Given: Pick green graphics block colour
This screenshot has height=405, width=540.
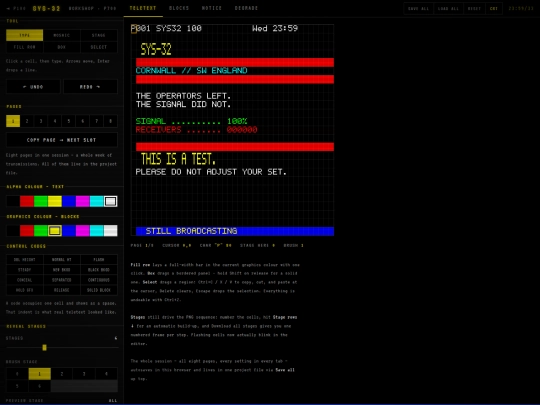Looking at the screenshot, I should pyautogui.click(x=41, y=231).
